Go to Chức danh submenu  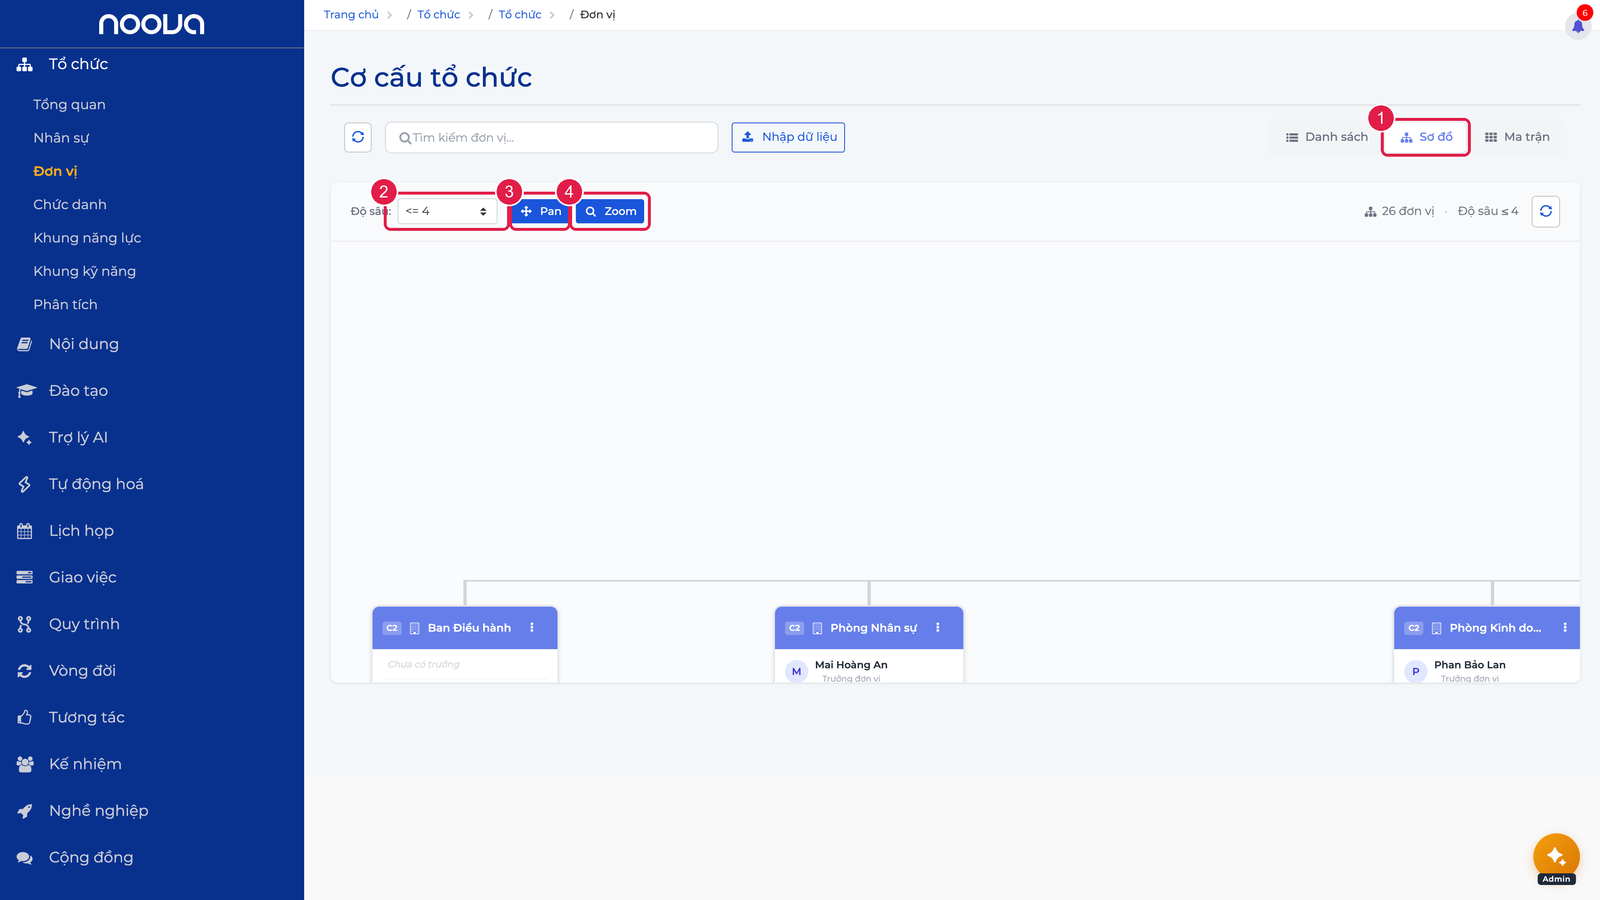pyautogui.click(x=70, y=204)
